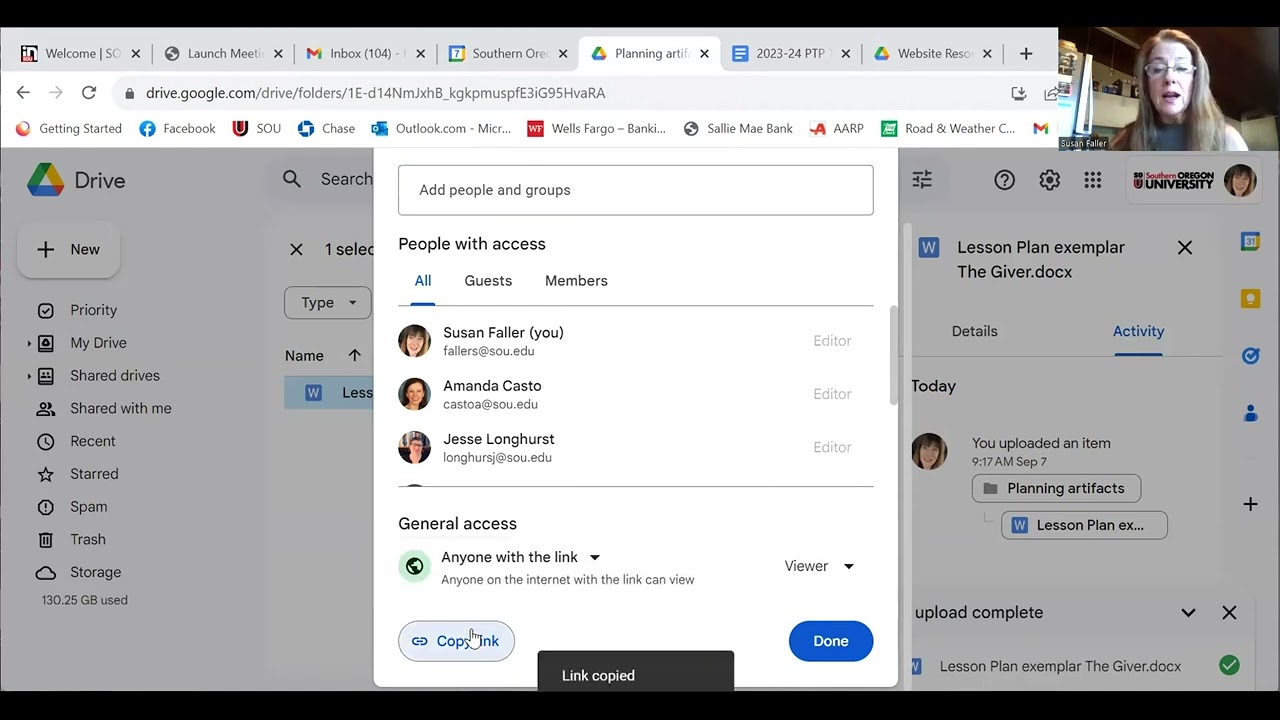Open Google Calendar from side panel

1250,242
